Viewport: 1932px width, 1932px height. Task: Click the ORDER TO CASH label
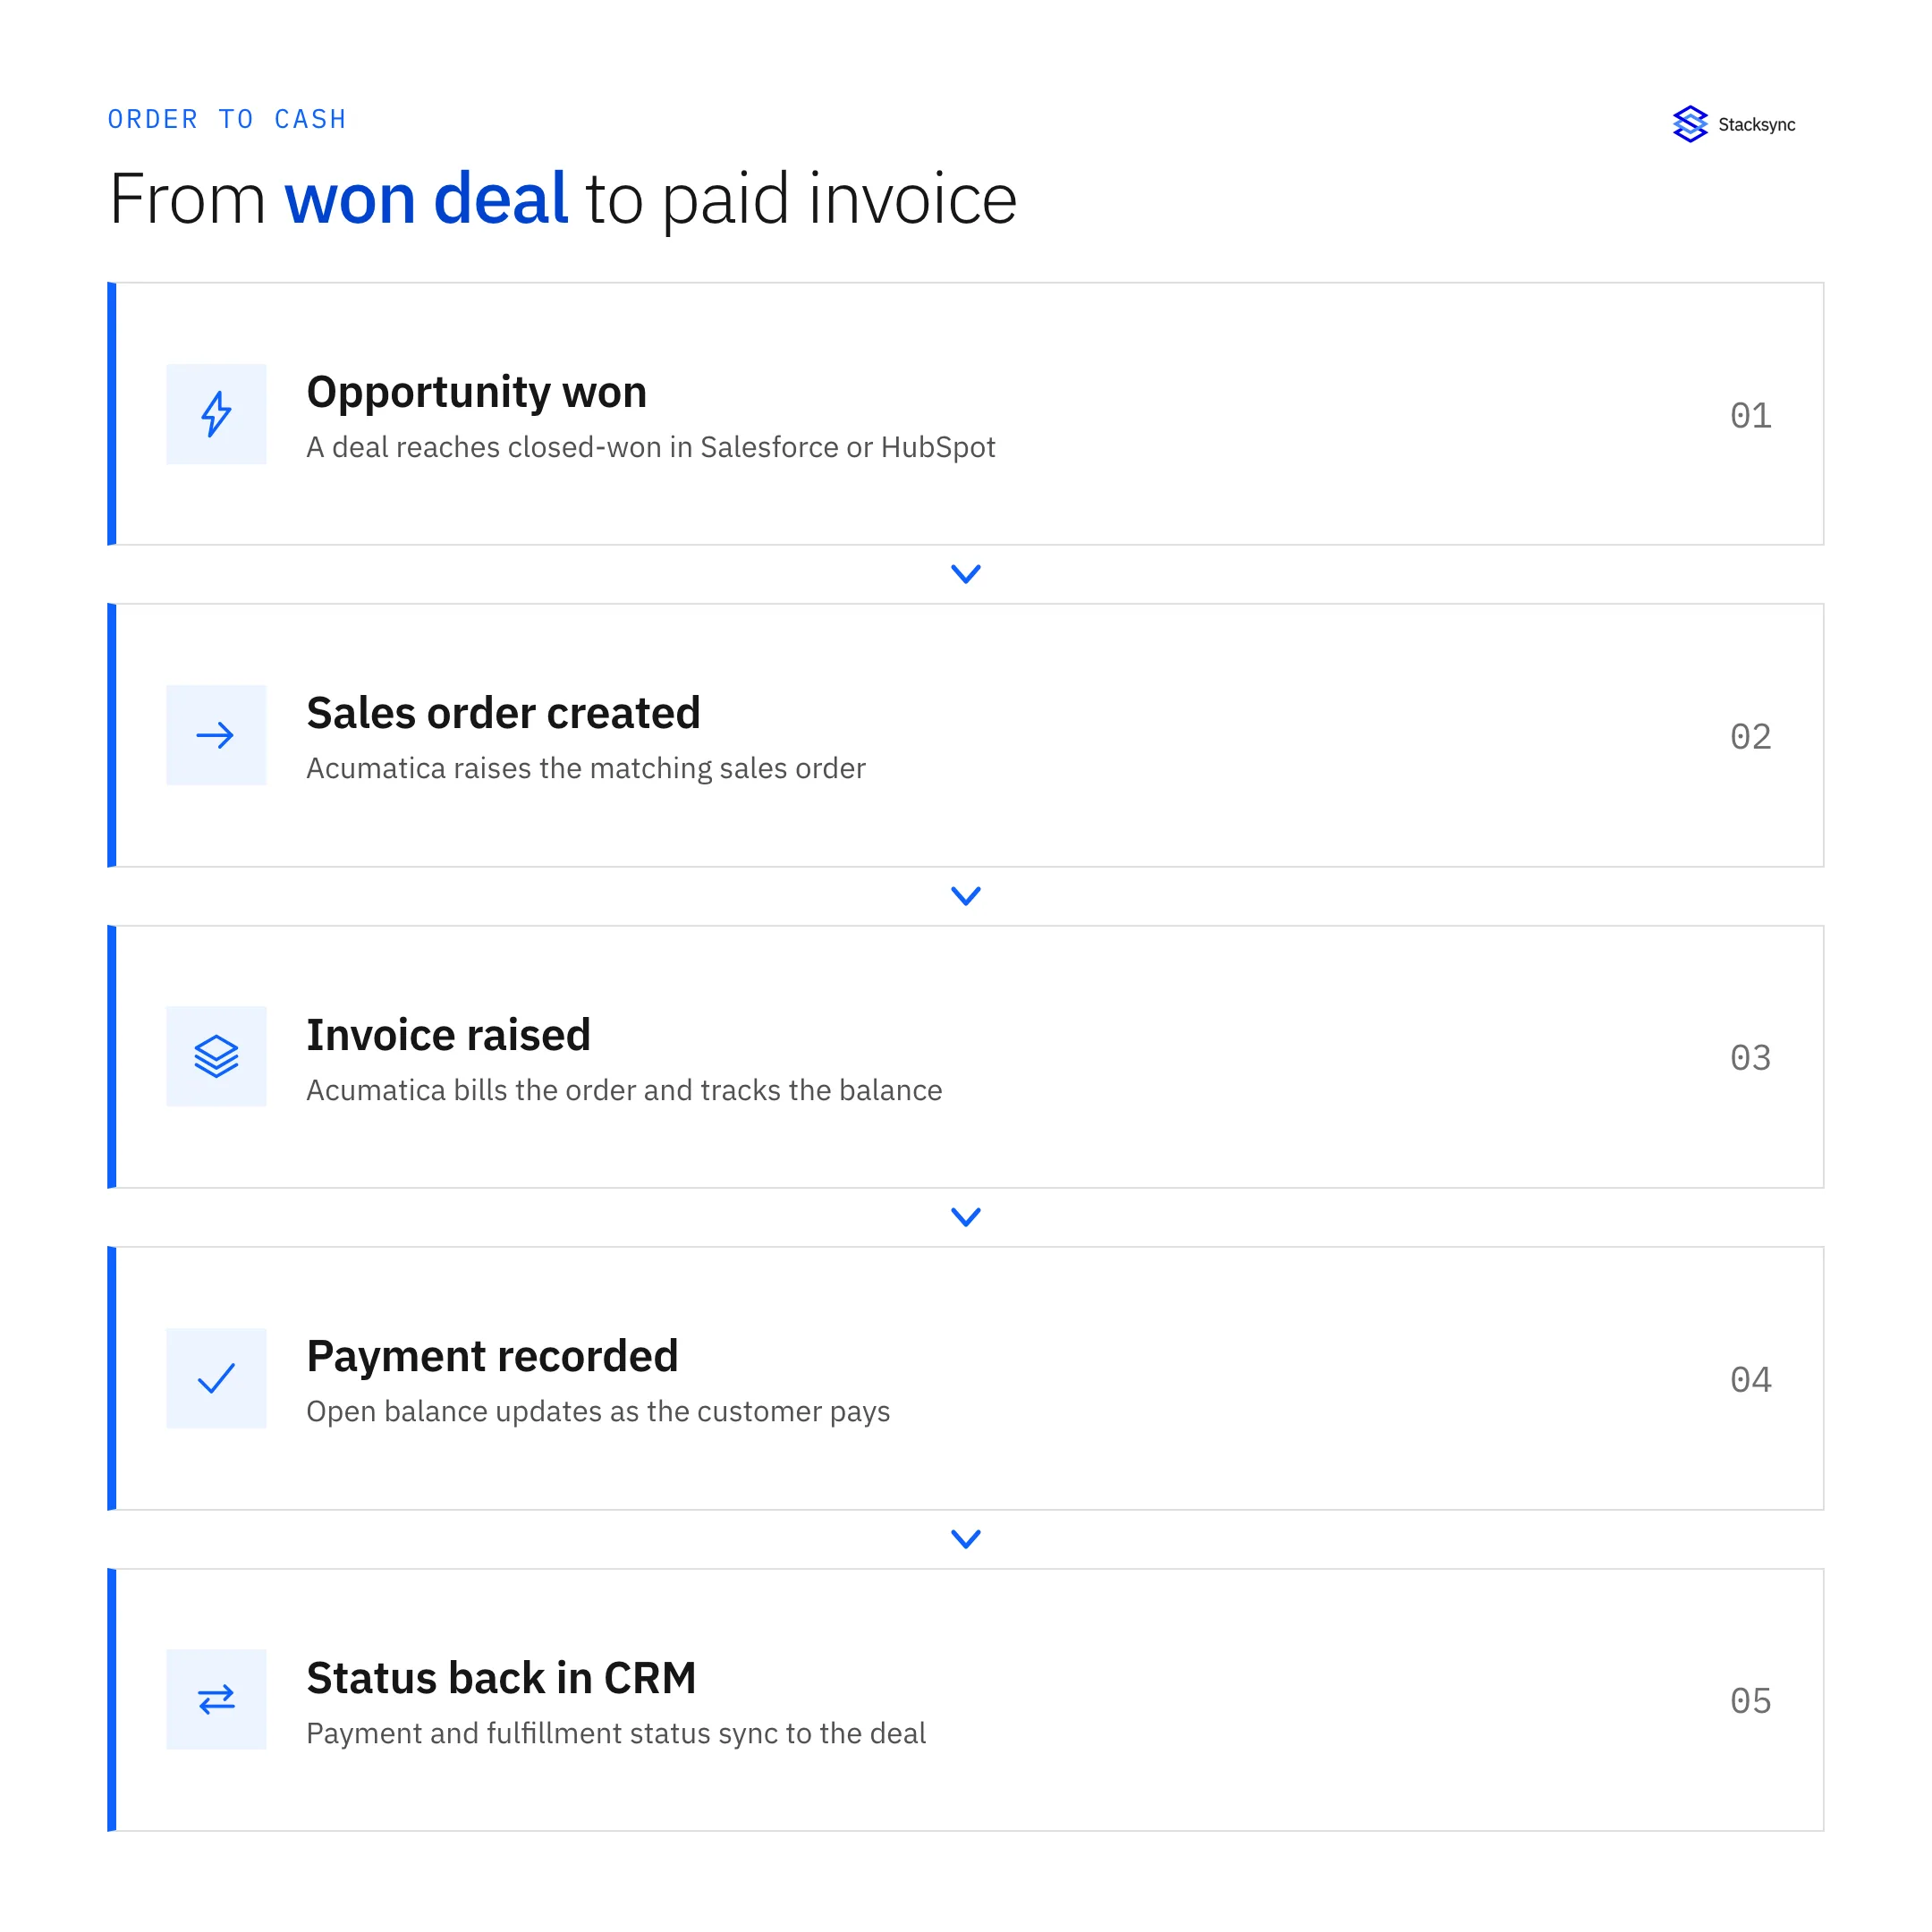[227, 119]
